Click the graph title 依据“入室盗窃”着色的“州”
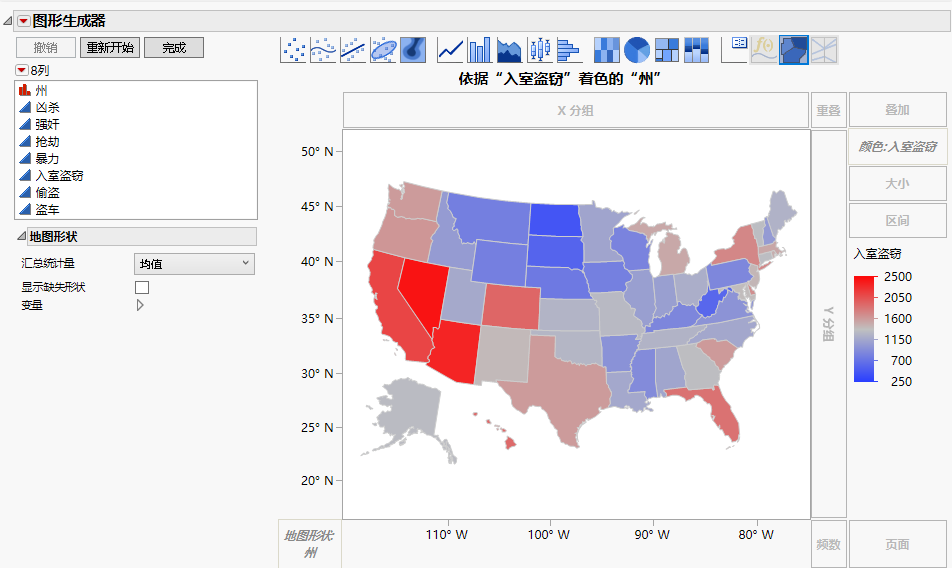The width and height of the screenshot is (952, 568). (x=559, y=79)
